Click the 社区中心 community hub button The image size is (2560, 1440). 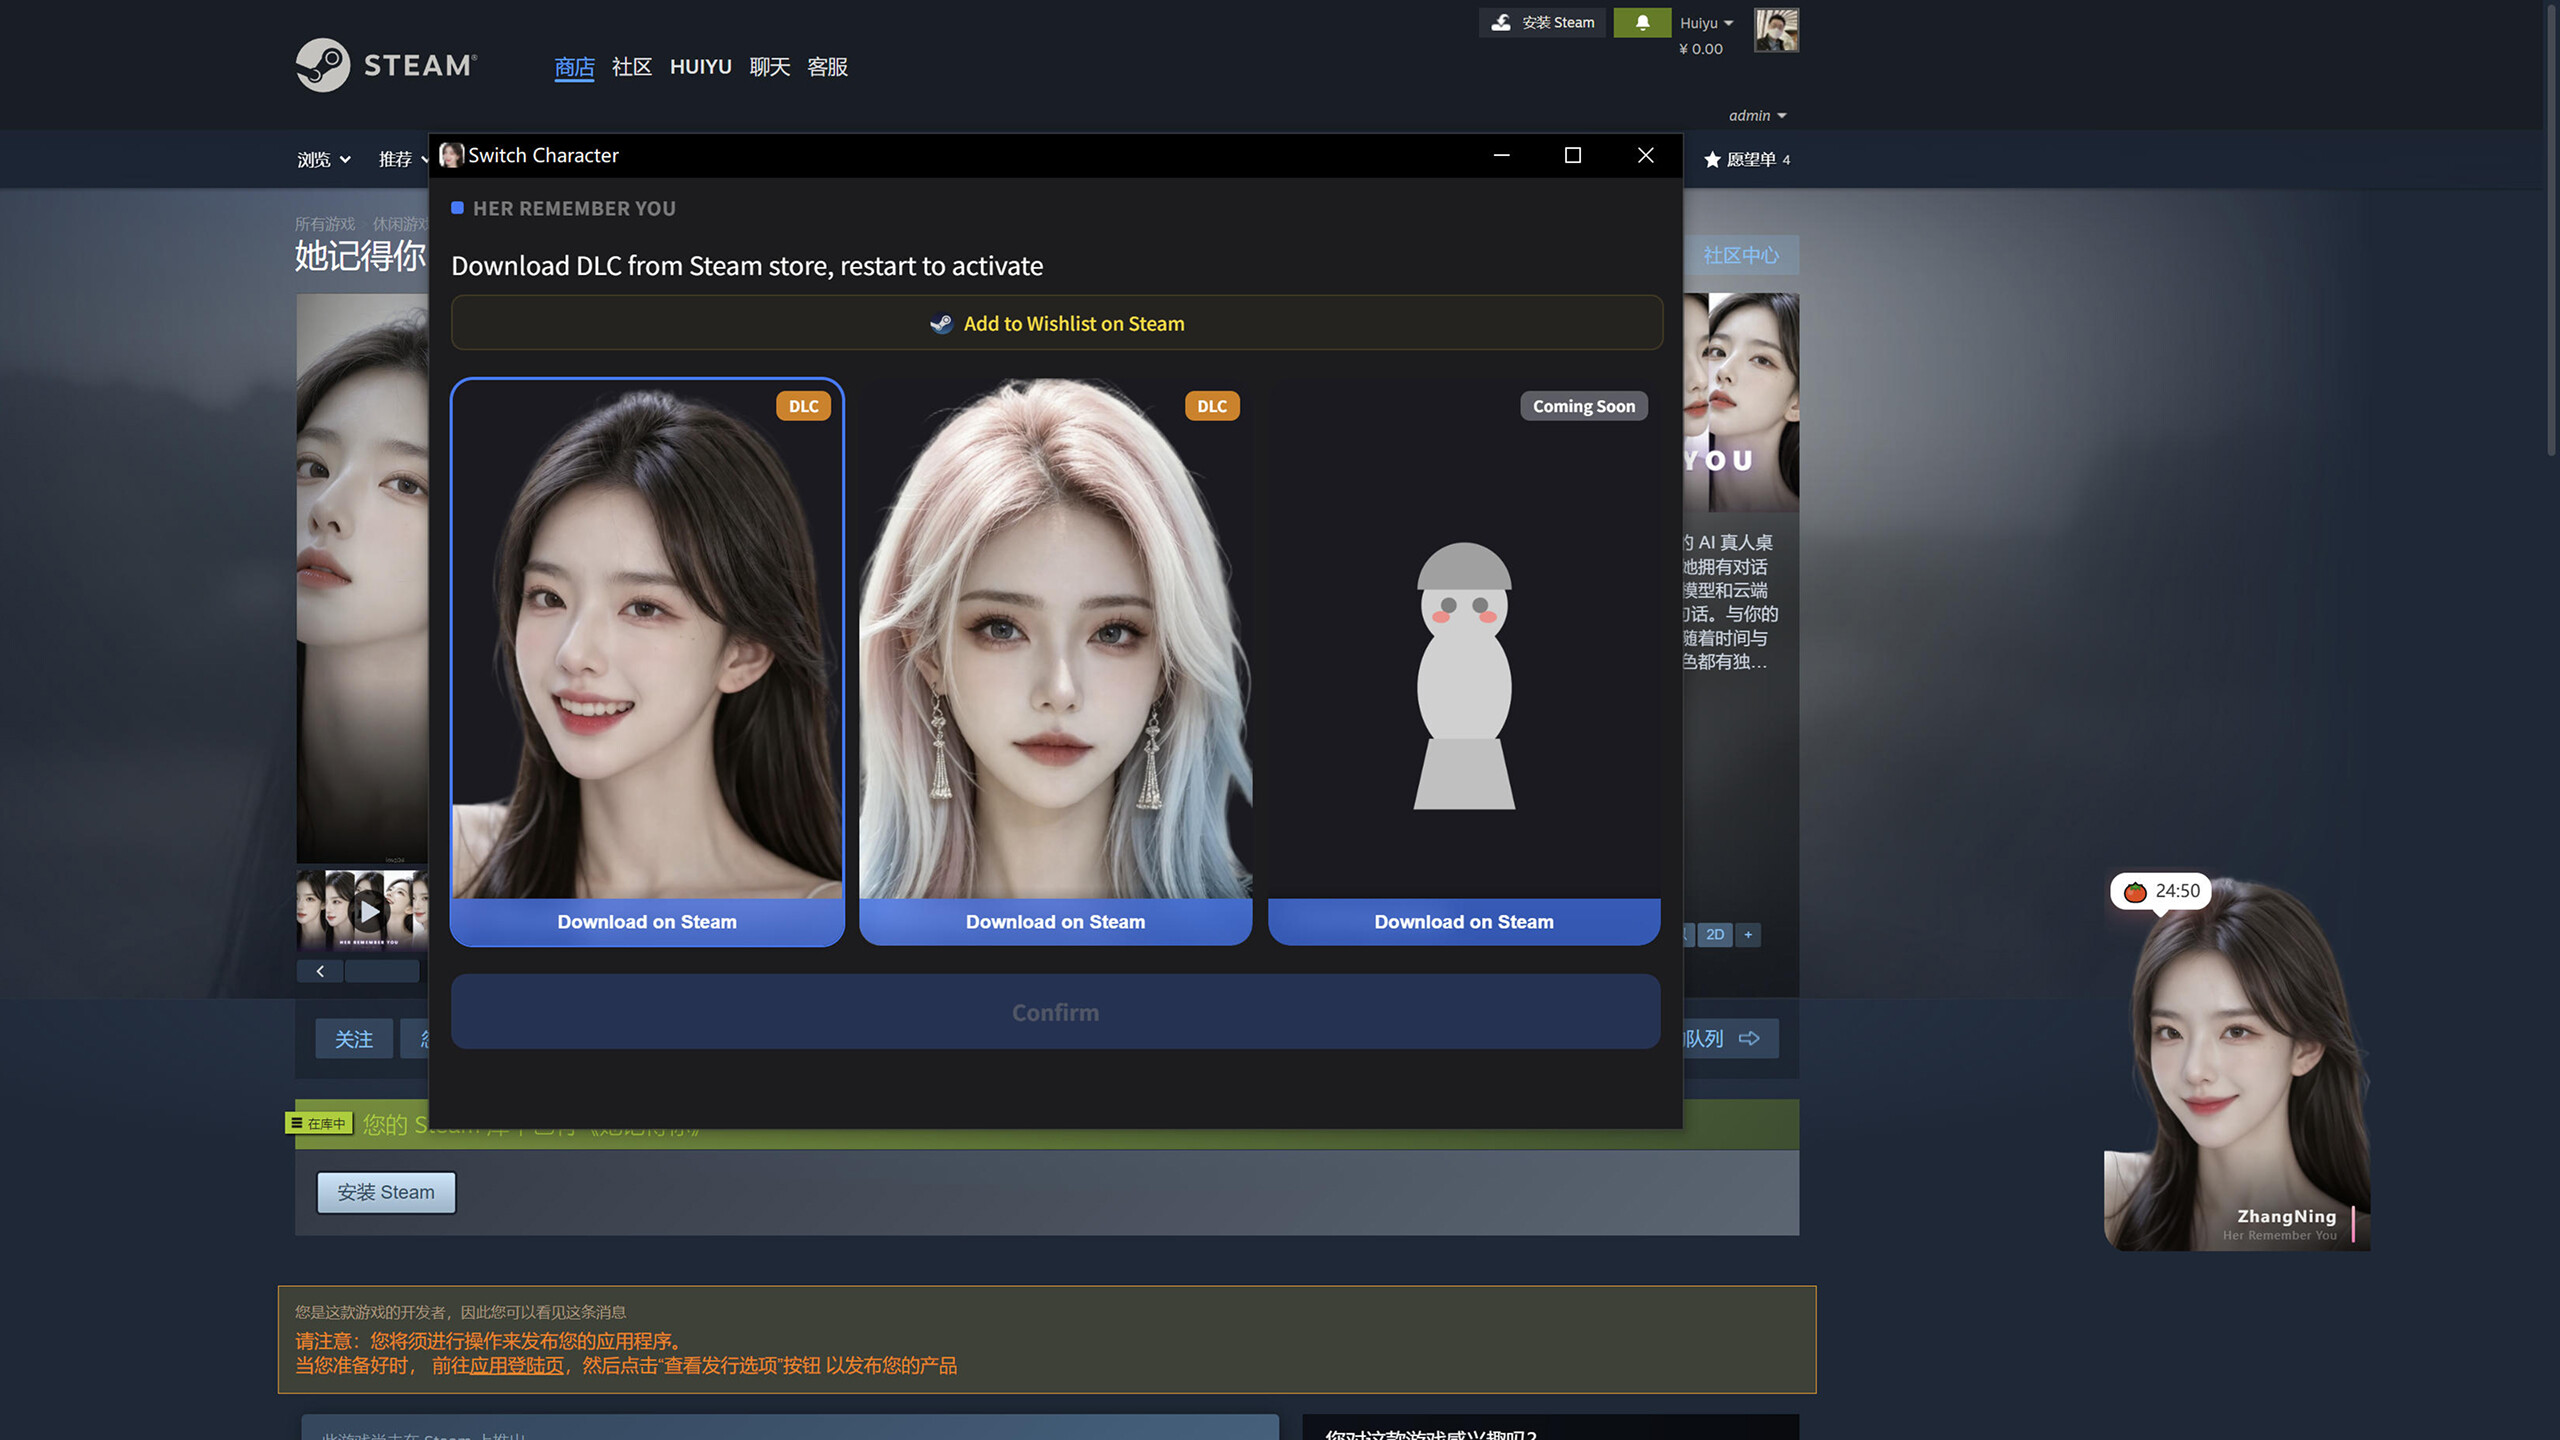click(1741, 255)
